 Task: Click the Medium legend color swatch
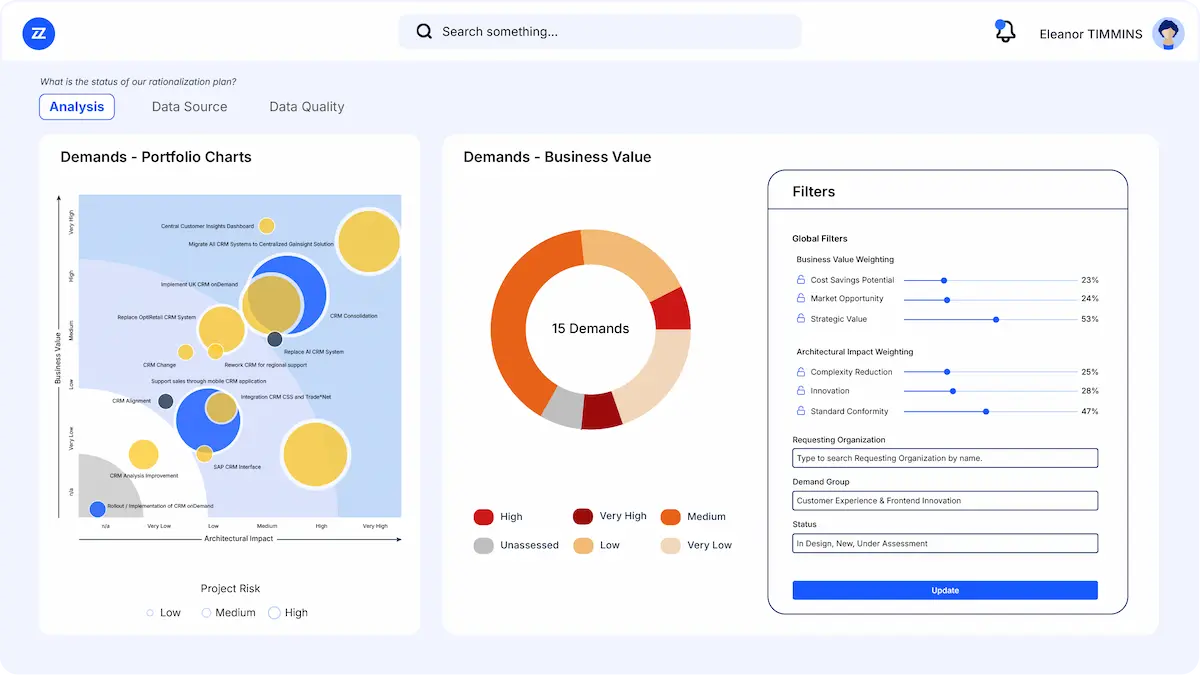pos(670,516)
